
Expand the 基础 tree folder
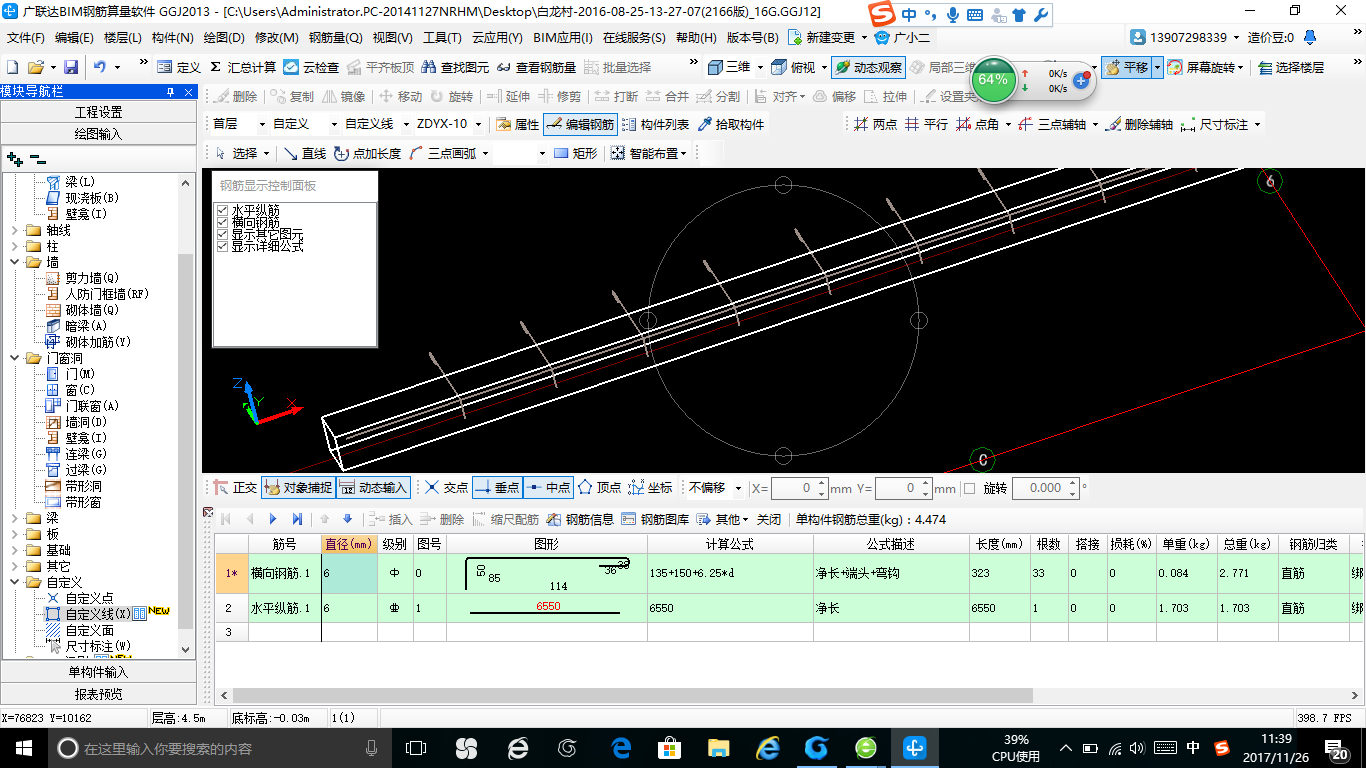pos(14,550)
